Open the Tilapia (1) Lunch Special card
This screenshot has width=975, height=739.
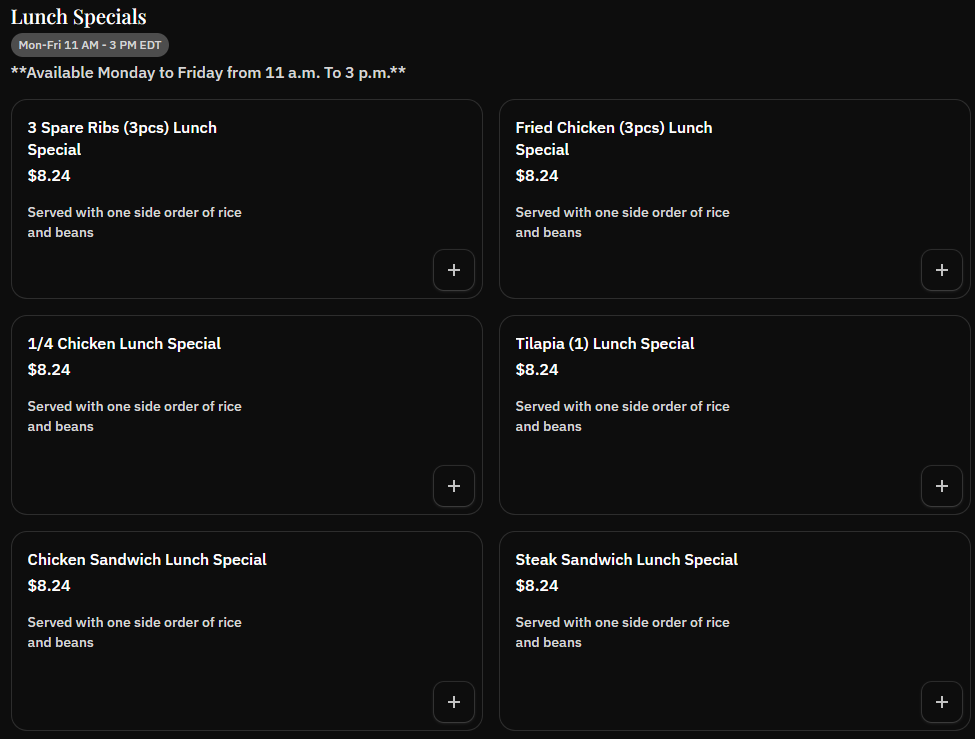(604, 343)
